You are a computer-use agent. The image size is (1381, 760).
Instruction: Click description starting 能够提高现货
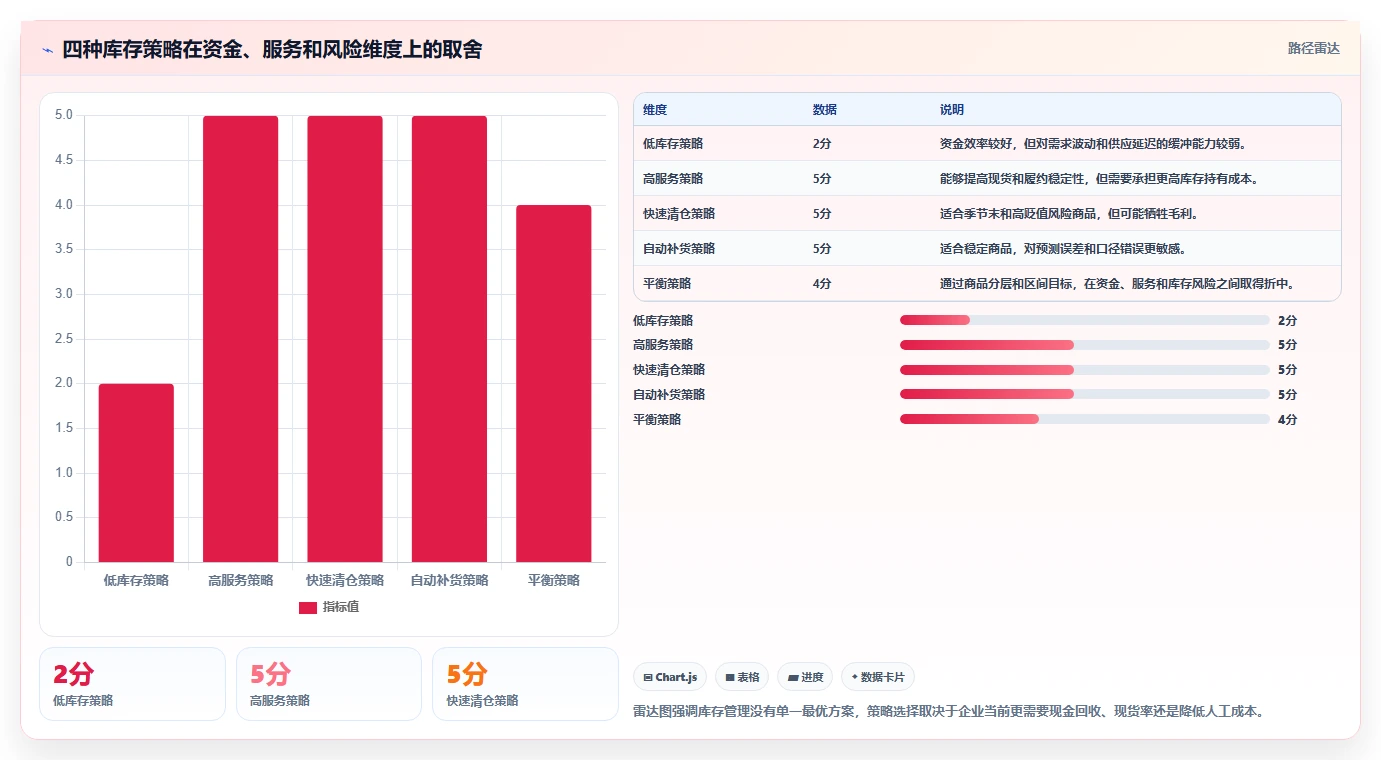1099,178
